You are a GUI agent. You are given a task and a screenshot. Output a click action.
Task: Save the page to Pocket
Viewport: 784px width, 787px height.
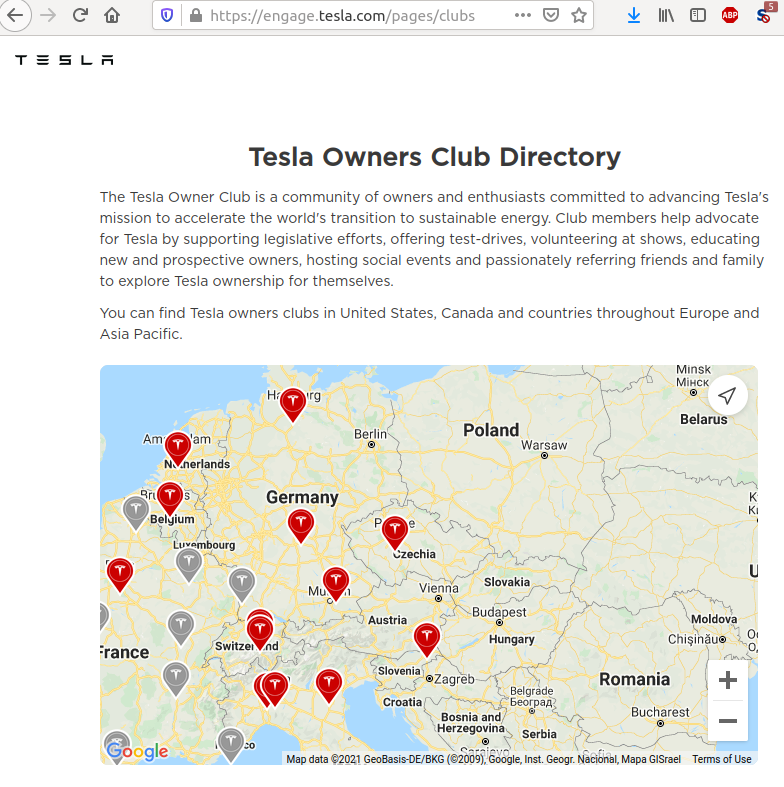tap(551, 16)
